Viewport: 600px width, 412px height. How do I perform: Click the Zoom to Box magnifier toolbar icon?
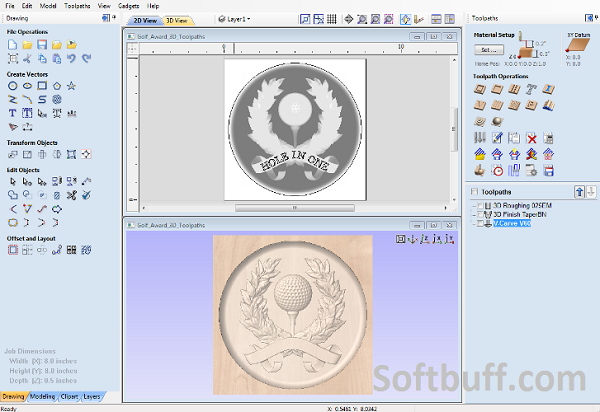coord(362,19)
